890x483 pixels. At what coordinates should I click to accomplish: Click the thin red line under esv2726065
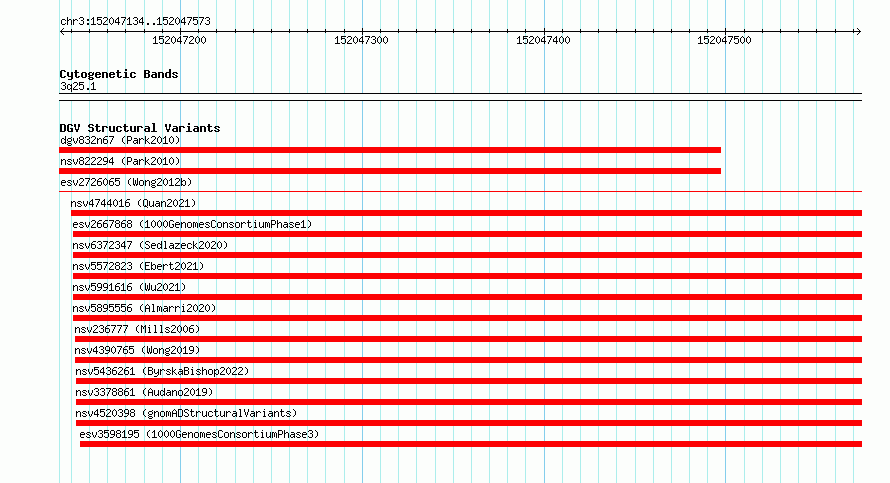pyautogui.click(x=460, y=192)
